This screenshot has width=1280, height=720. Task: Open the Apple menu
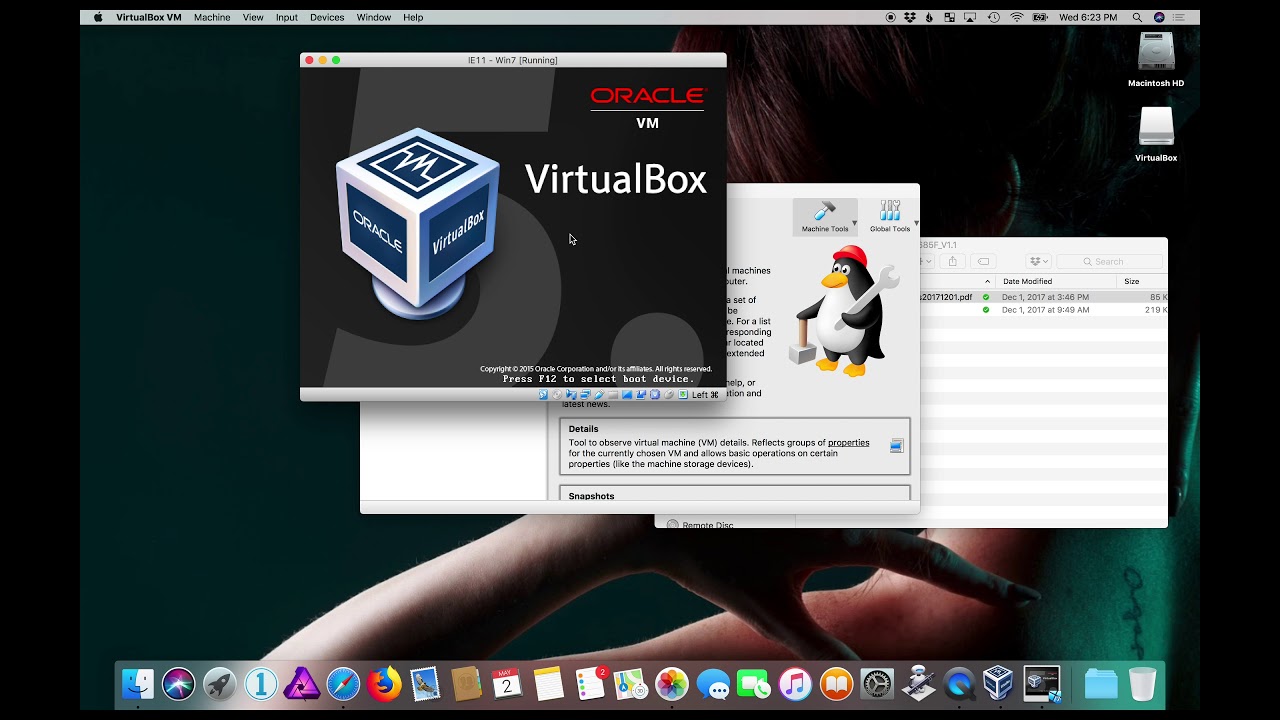coord(98,17)
